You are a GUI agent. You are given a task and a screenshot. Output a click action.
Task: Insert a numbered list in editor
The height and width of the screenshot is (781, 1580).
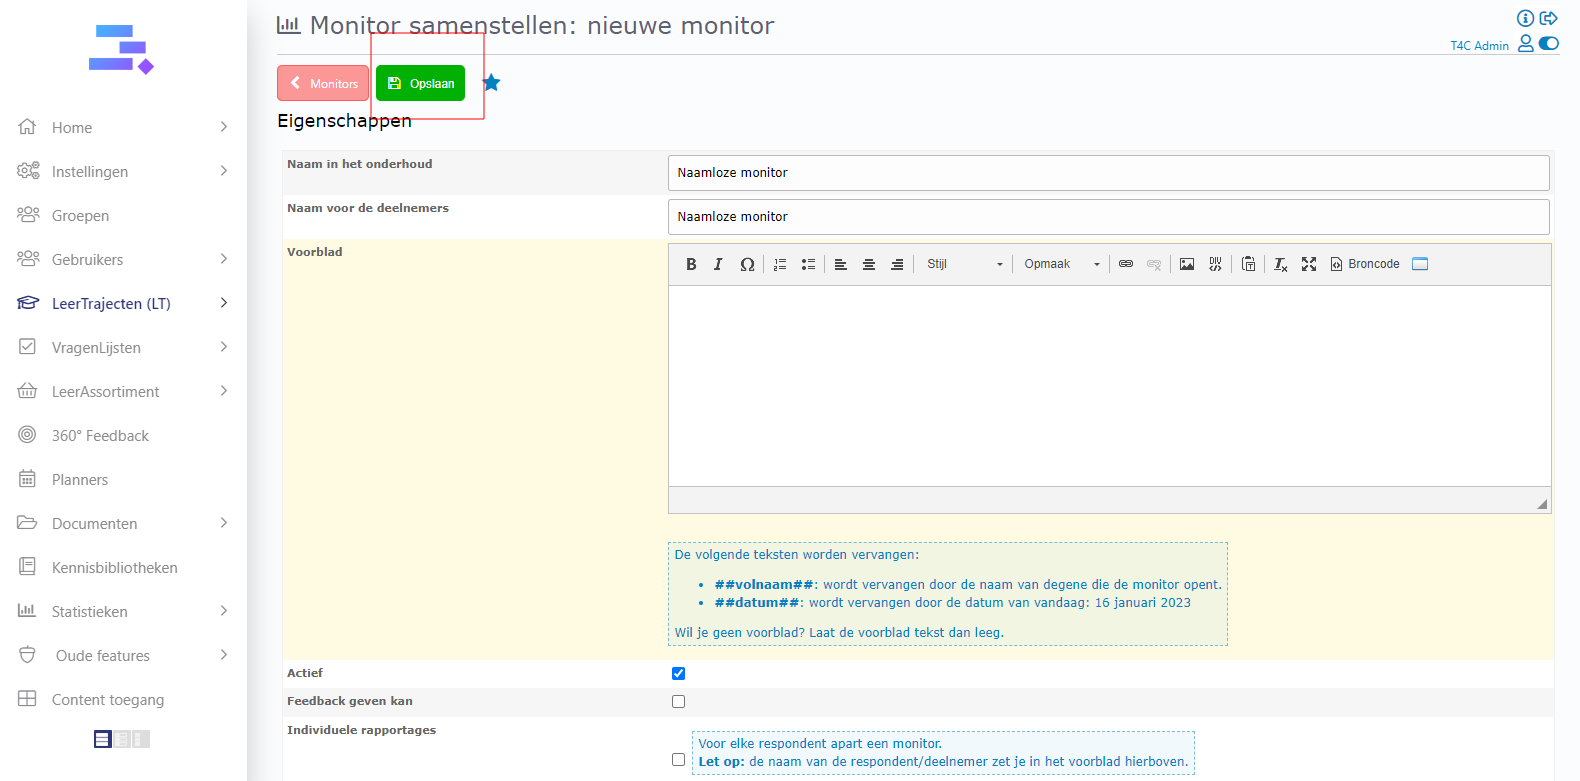780,264
